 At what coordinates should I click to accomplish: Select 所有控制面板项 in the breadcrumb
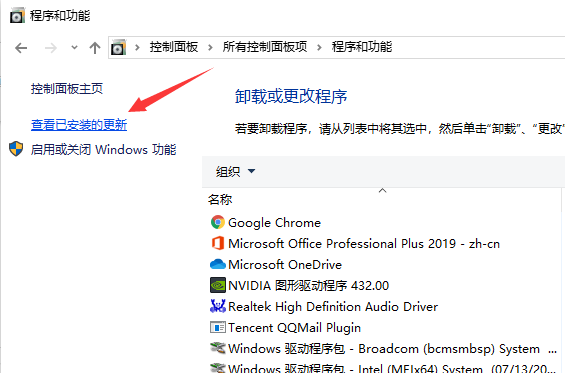tap(265, 47)
